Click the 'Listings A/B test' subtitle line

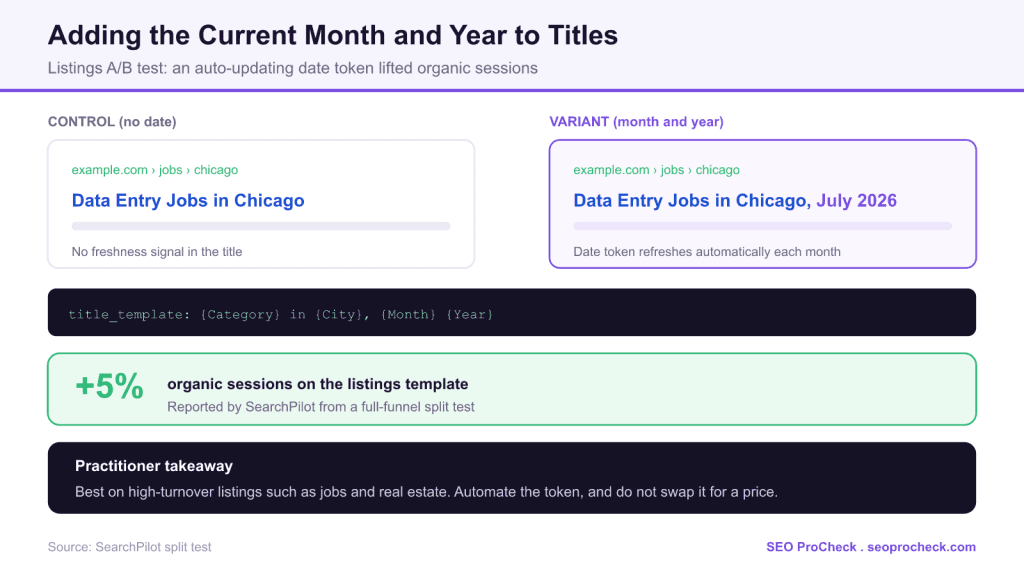click(x=293, y=68)
